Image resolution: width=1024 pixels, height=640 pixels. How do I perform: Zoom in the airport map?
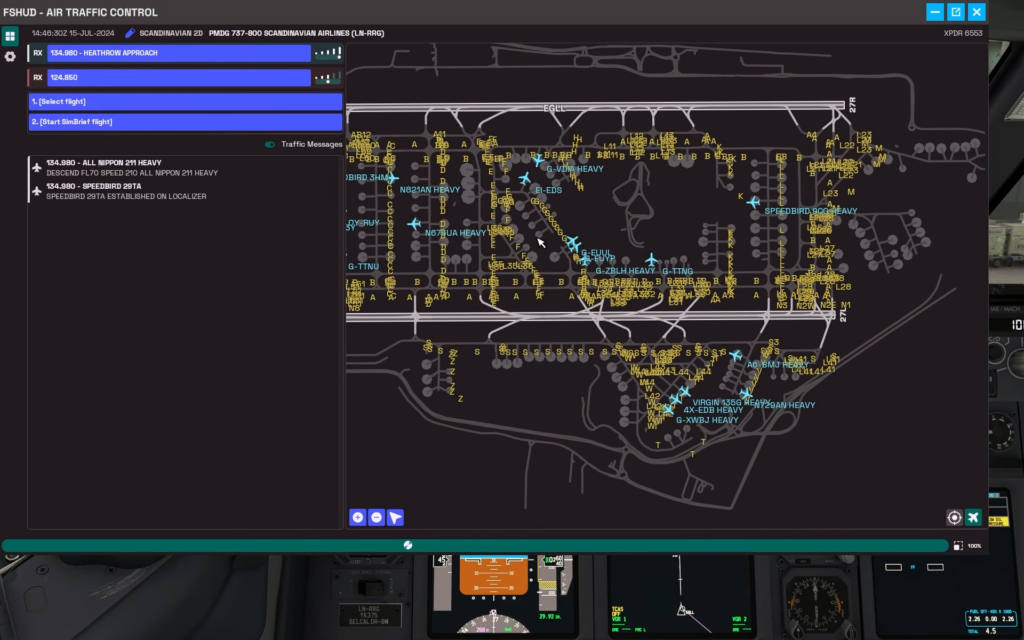(x=357, y=517)
